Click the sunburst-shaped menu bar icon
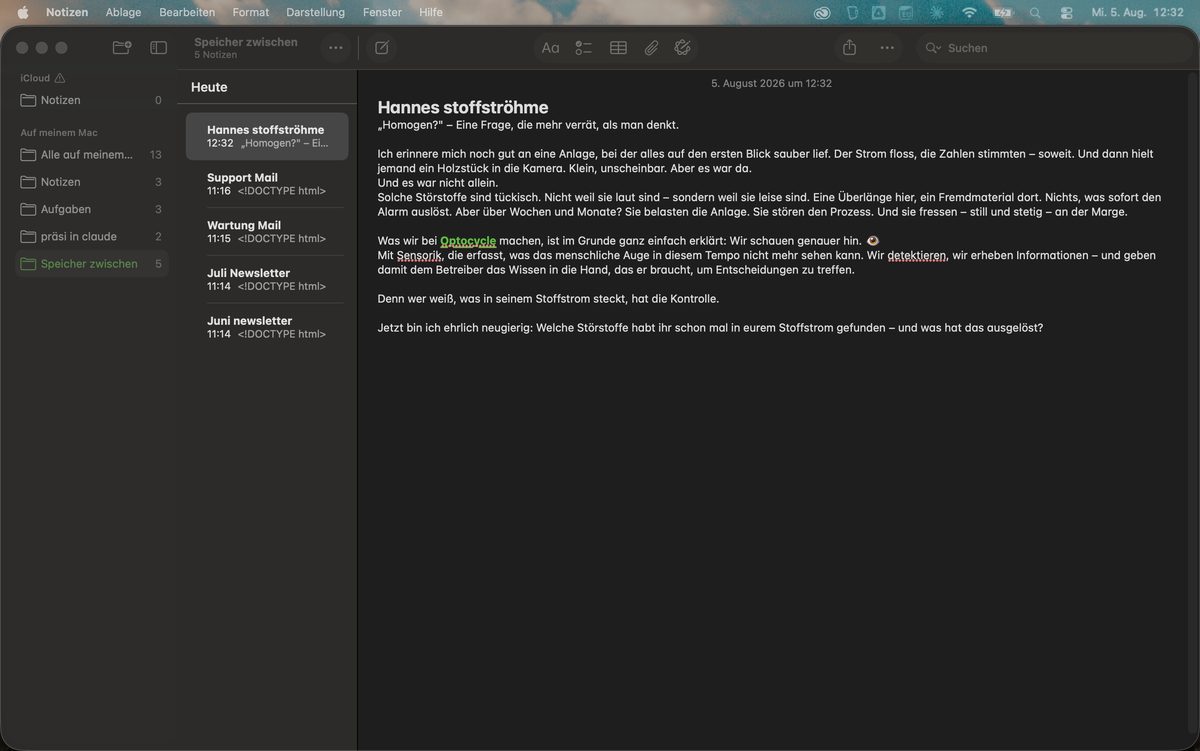The width and height of the screenshot is (1200, 751). tap(937, 12)
